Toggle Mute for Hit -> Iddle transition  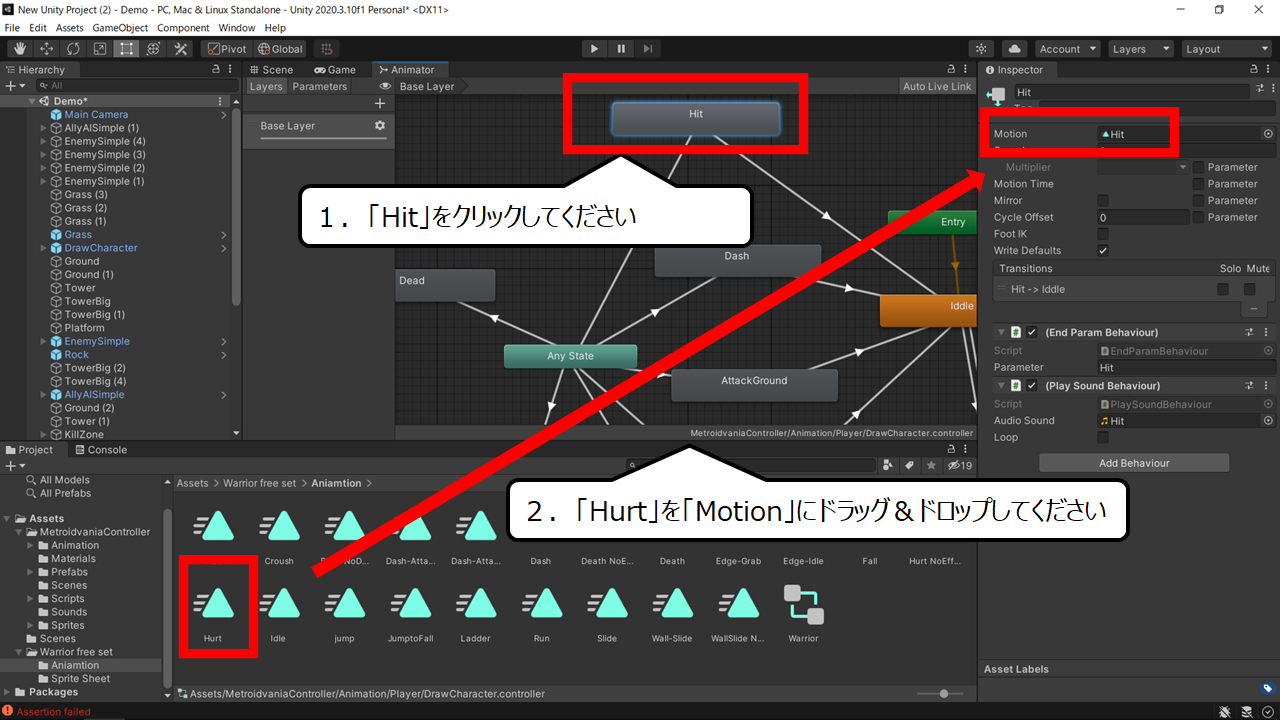[1250, 289]
